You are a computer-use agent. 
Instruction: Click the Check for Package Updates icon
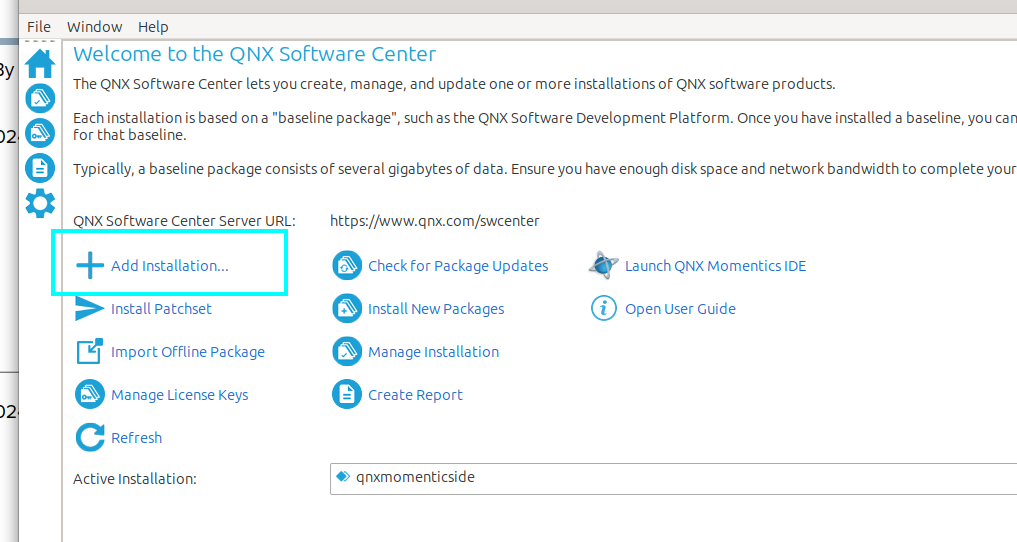347,266
